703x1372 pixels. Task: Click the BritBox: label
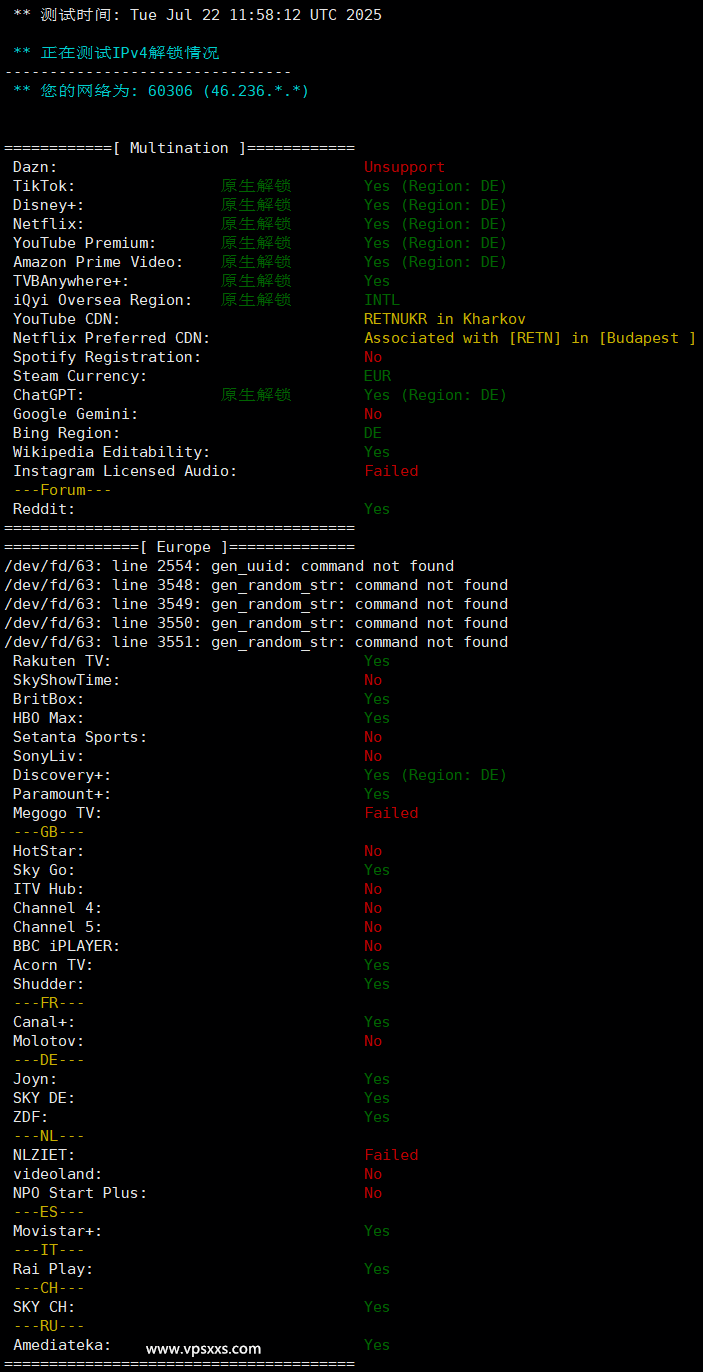pos(49,699)
